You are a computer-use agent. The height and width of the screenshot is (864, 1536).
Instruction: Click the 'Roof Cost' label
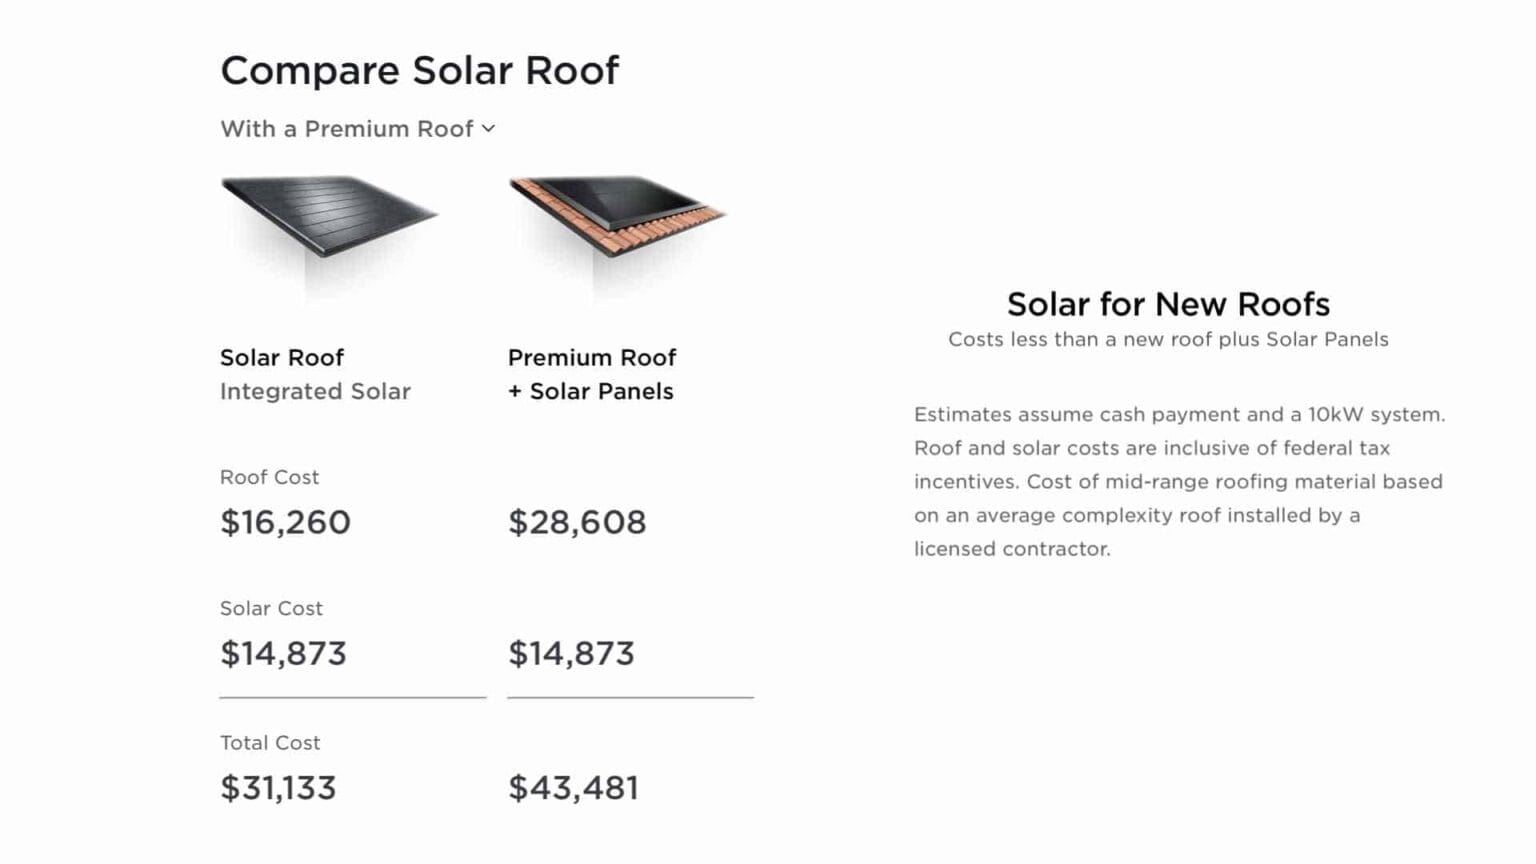[x=269, y=477]
